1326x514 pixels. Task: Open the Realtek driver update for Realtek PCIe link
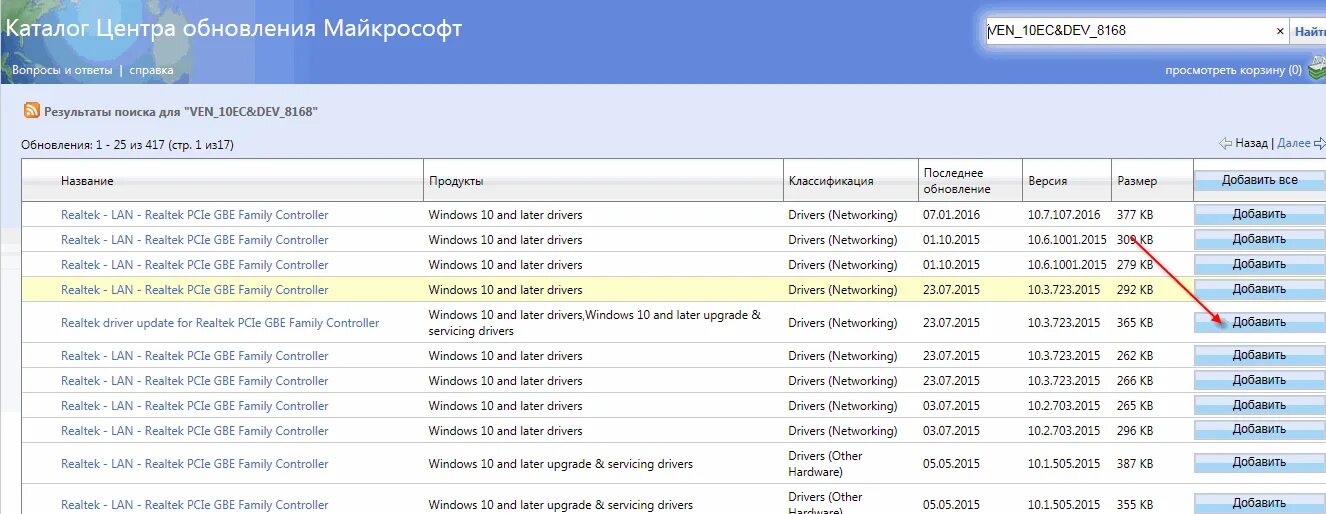220,323
